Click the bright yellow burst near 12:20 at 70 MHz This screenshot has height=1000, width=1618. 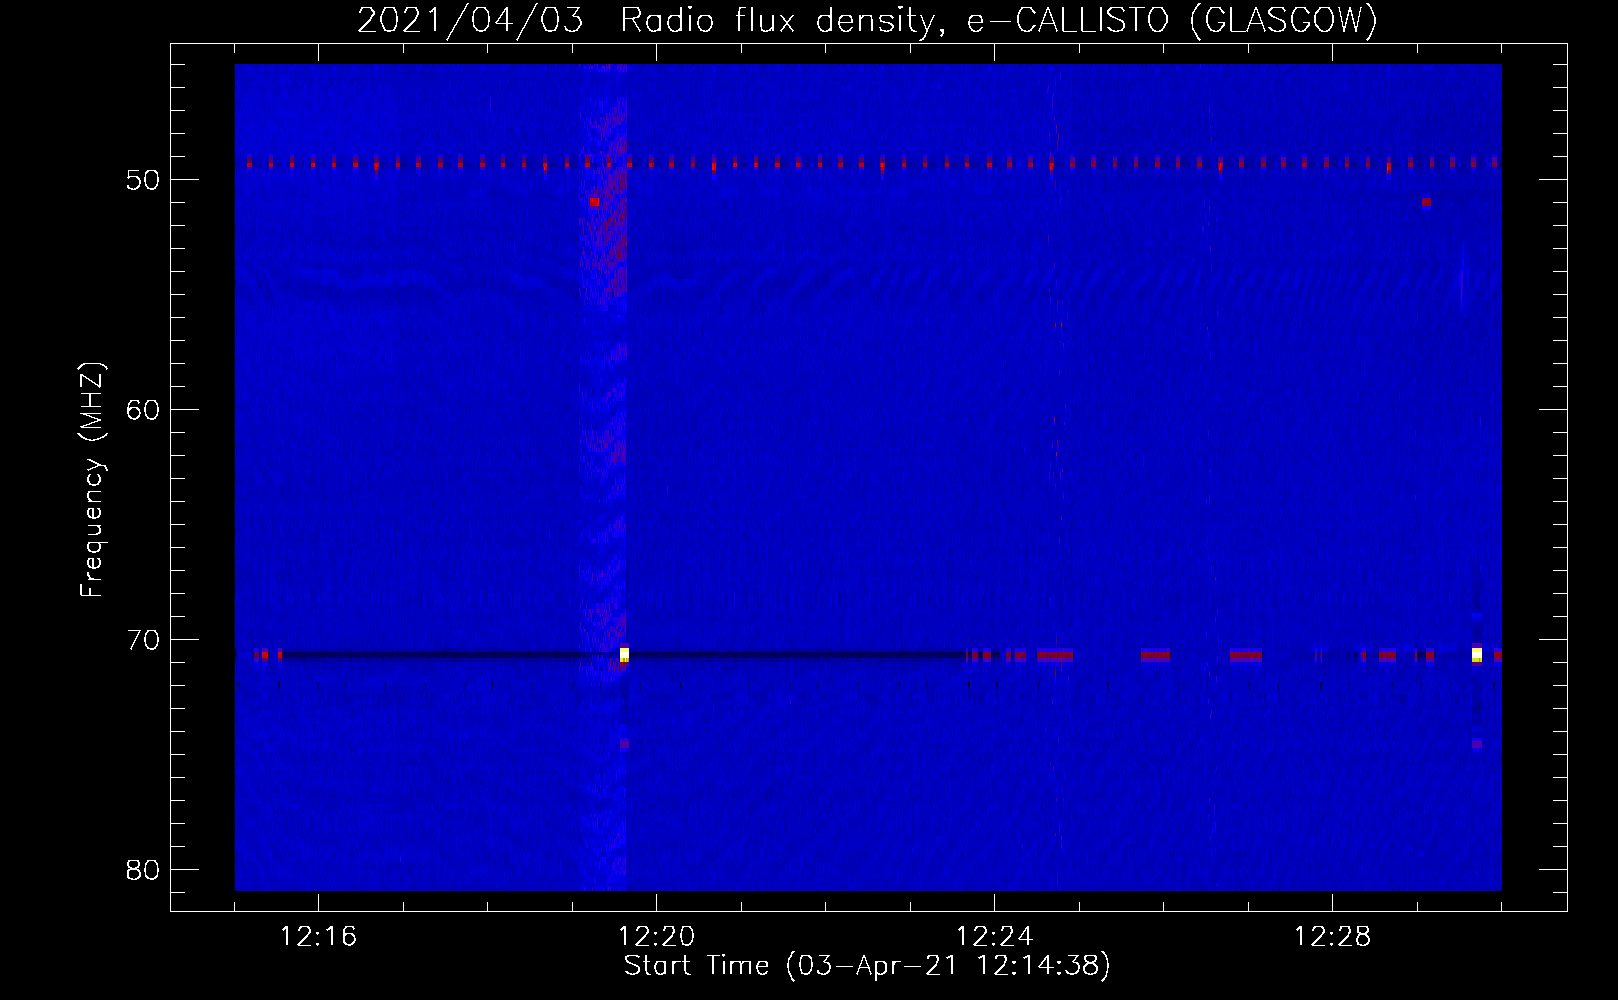tap(624, 654)
